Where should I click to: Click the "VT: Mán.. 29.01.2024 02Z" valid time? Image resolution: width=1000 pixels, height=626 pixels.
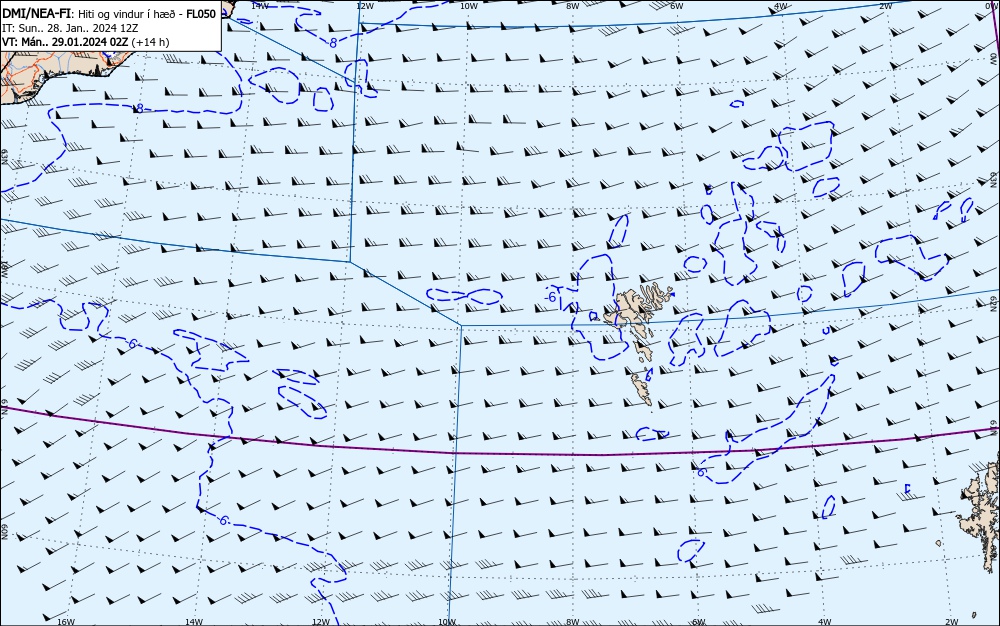click(65, 42)
